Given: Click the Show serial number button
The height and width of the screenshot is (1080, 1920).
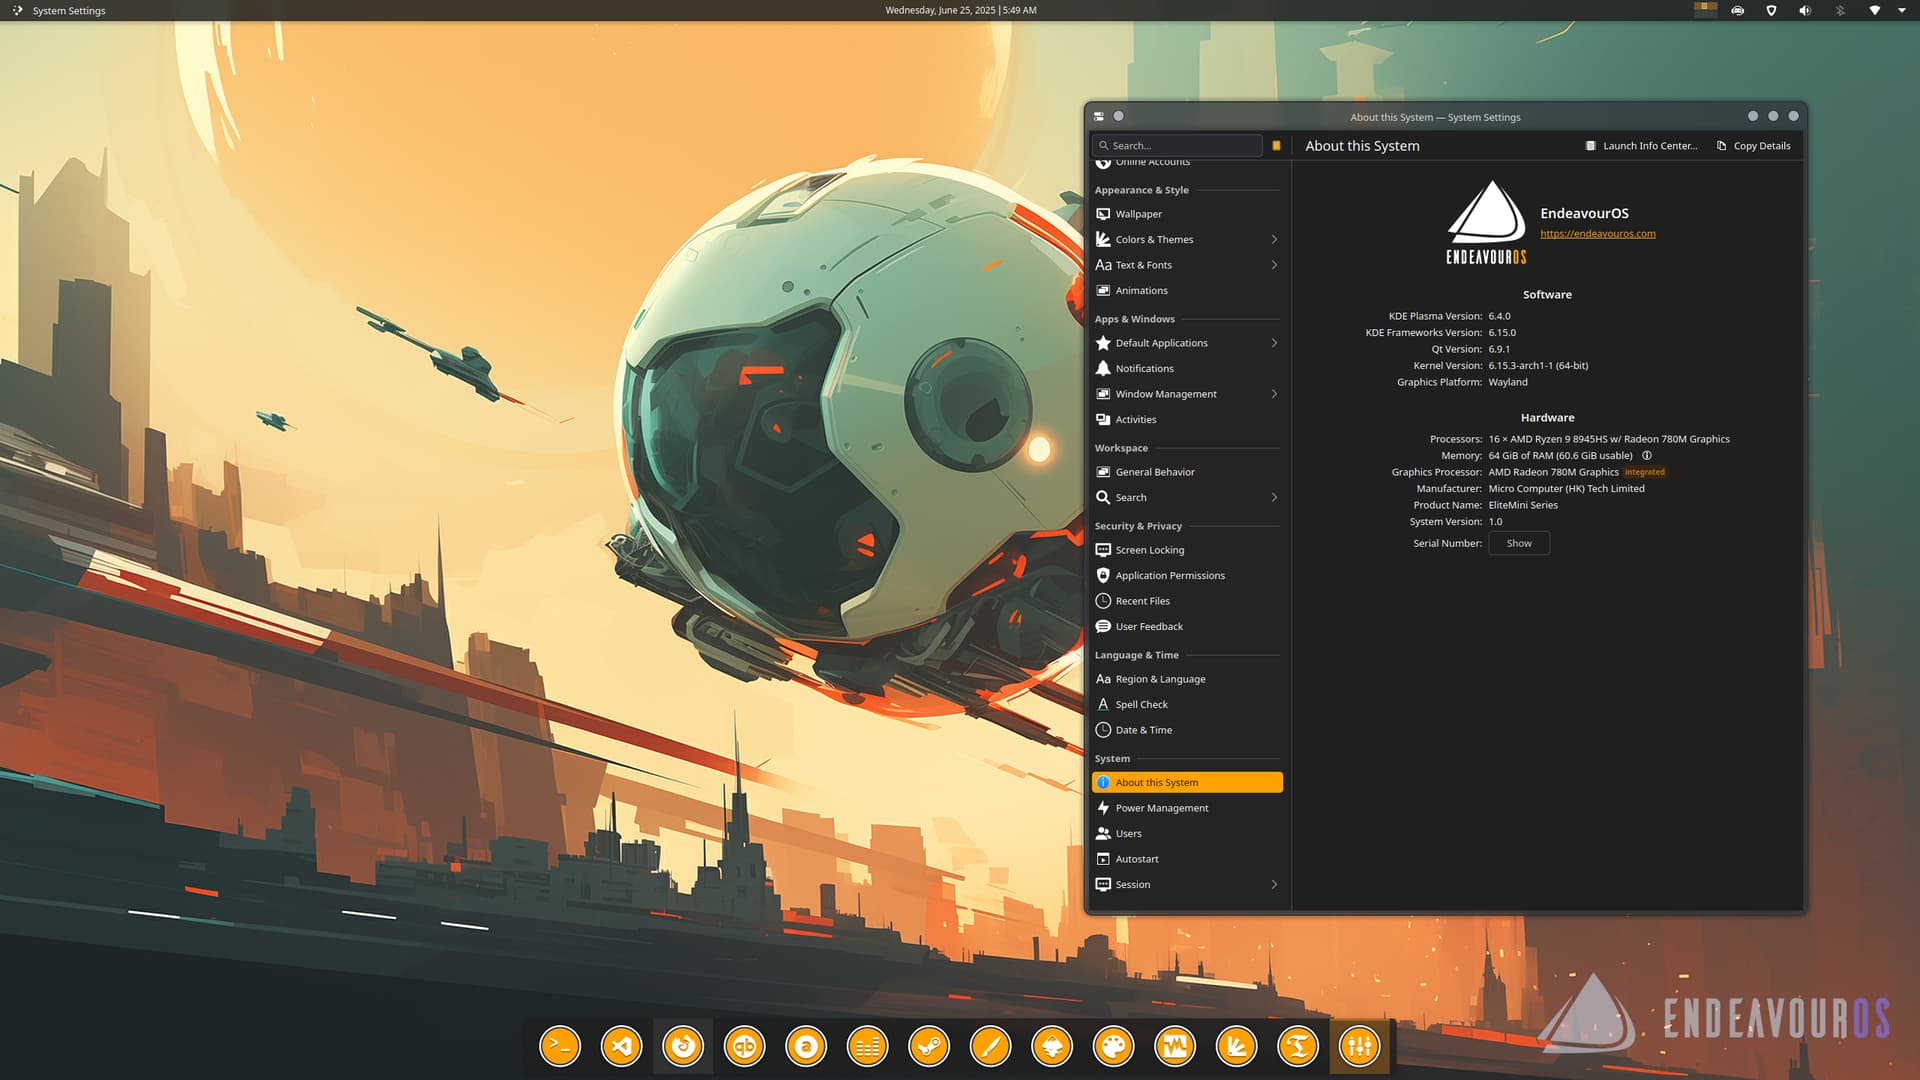Looking at the screenshot, I should (x=1518, y=544).
